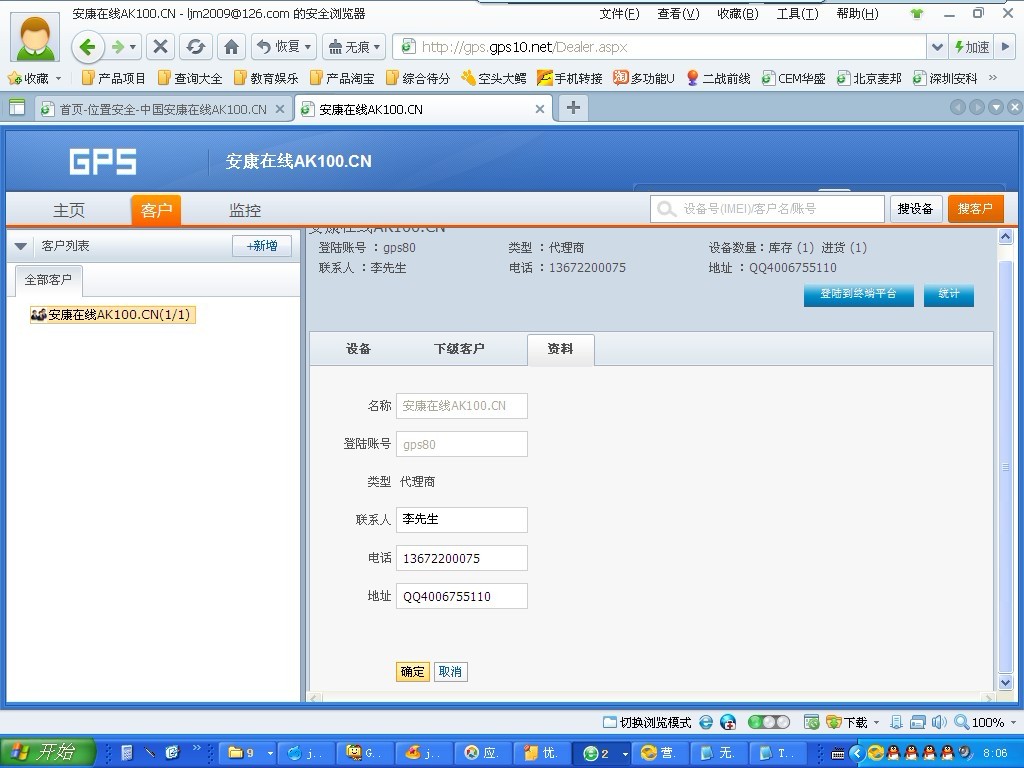Click the tab list sidebar icon
Screen dimensions: 1024x768
tap(17, 108)
